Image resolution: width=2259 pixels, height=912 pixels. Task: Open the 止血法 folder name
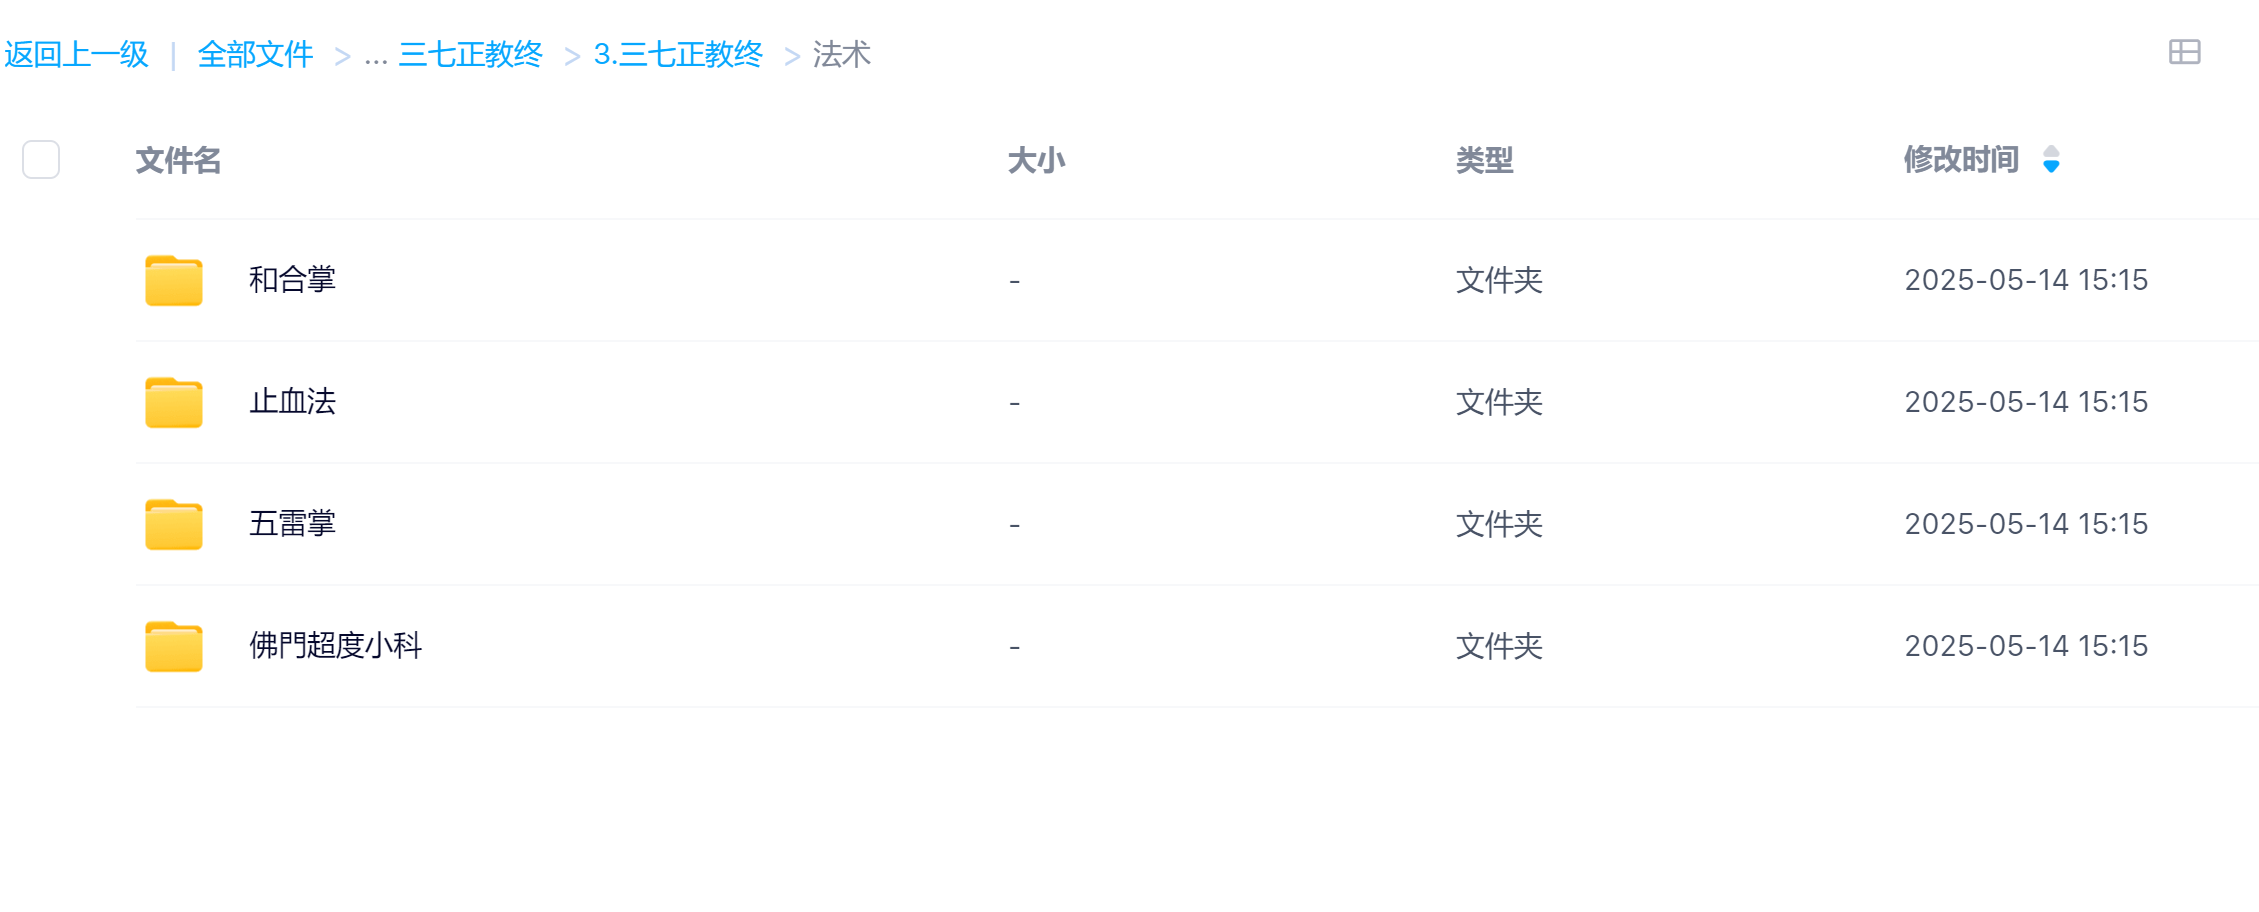coord(292,402)
